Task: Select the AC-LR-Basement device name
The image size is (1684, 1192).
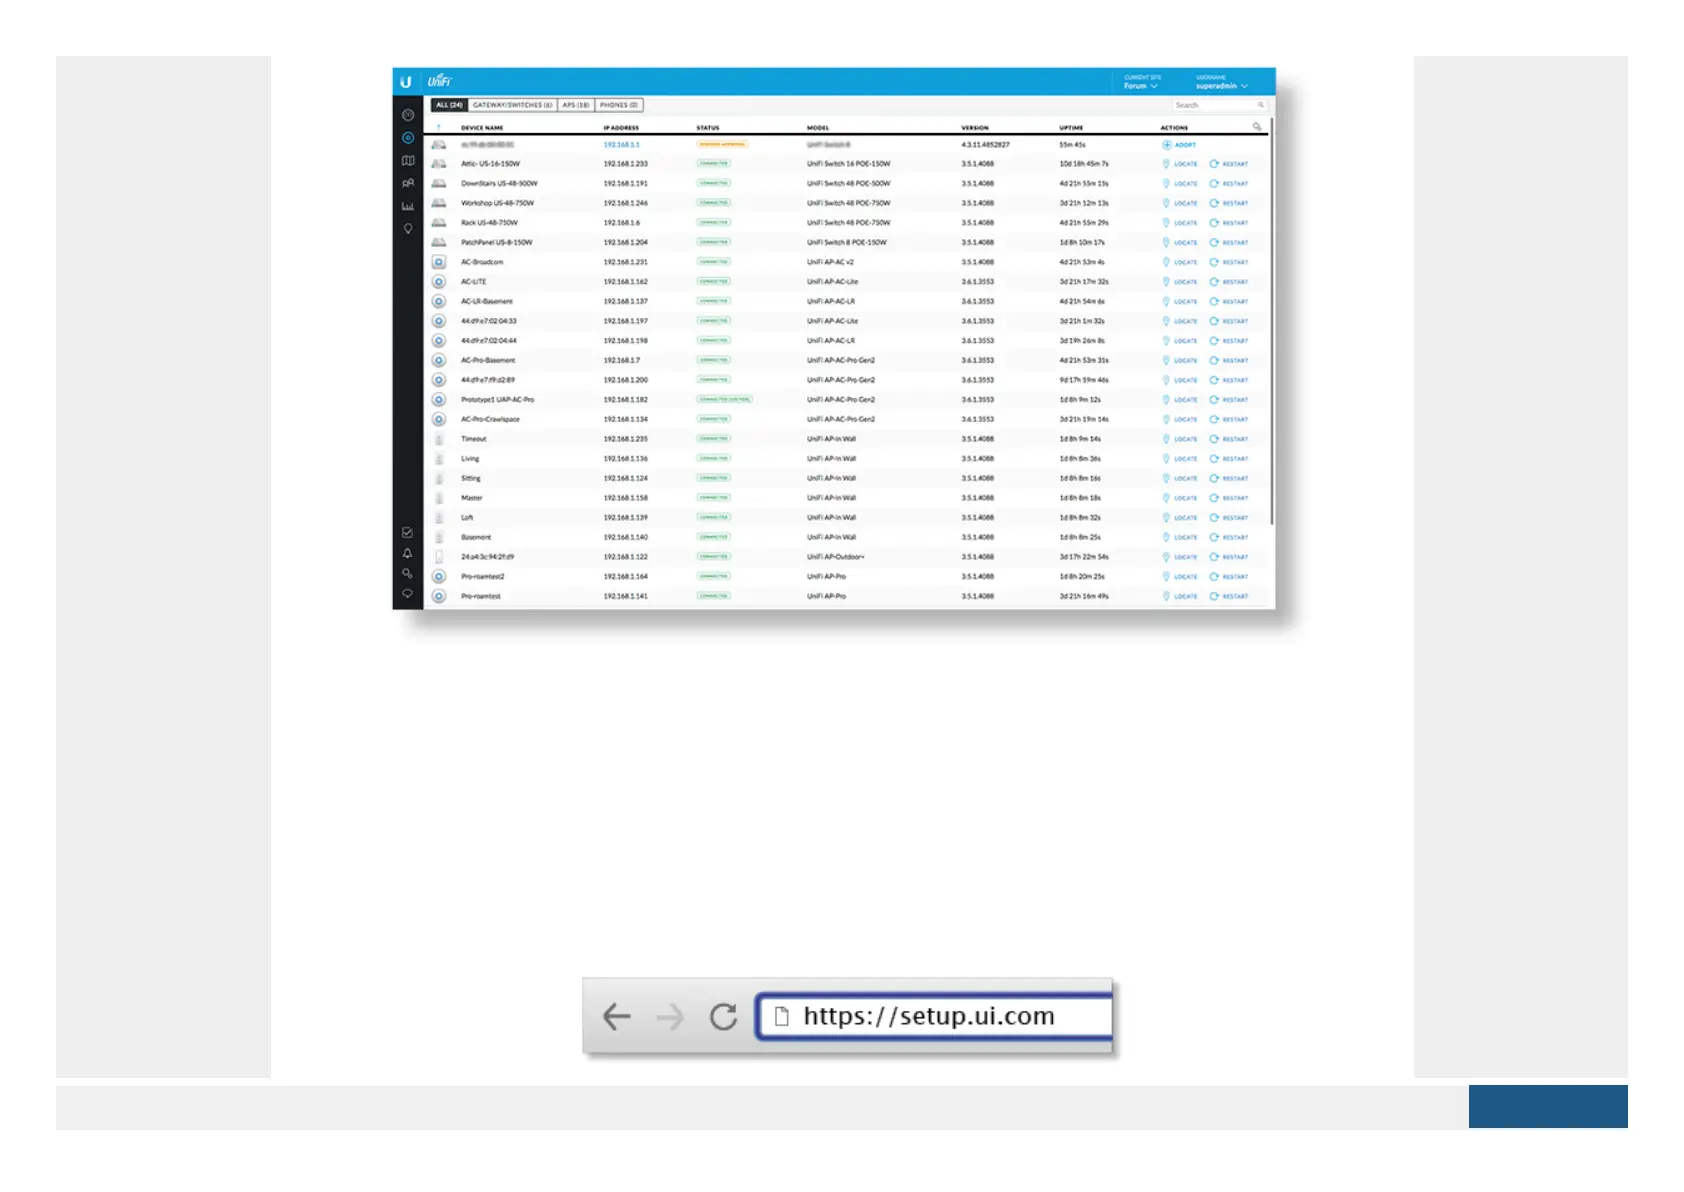Action: tap(486, 302)
